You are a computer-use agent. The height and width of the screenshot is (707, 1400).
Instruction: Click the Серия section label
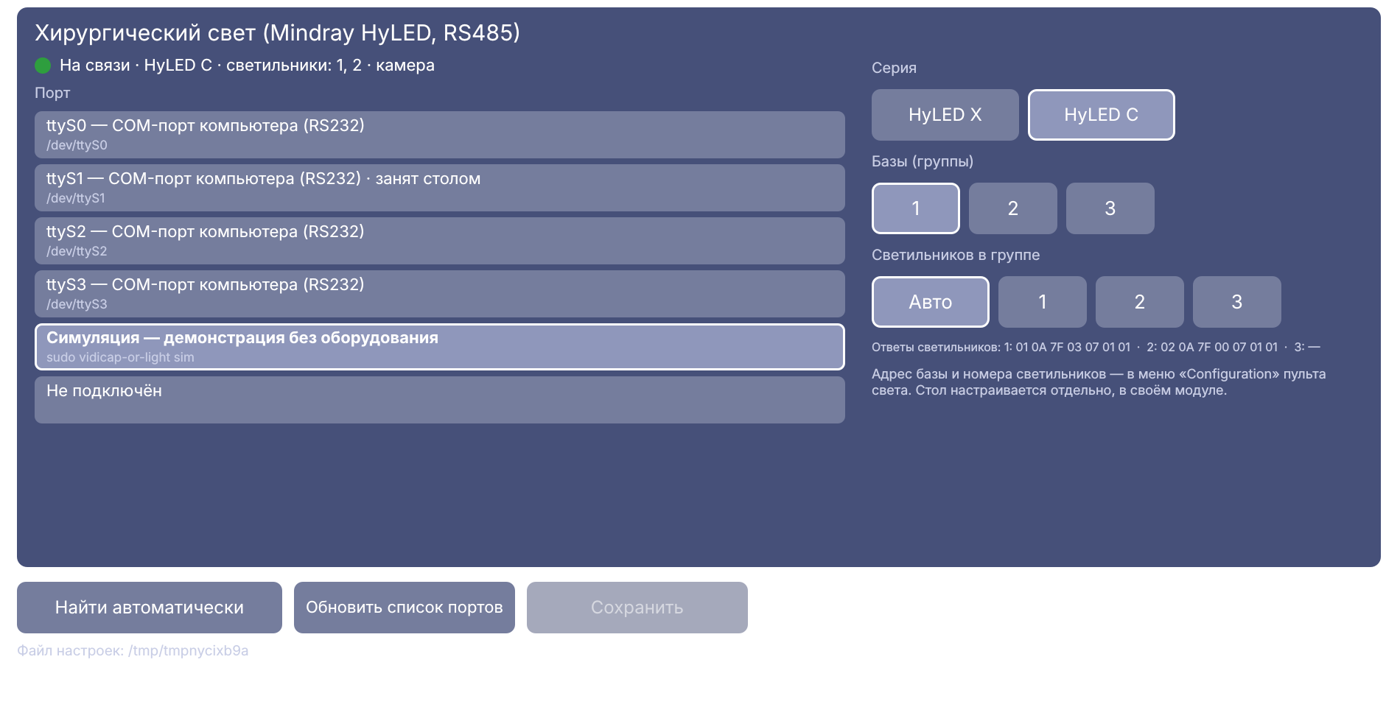(x=894, y=68)
